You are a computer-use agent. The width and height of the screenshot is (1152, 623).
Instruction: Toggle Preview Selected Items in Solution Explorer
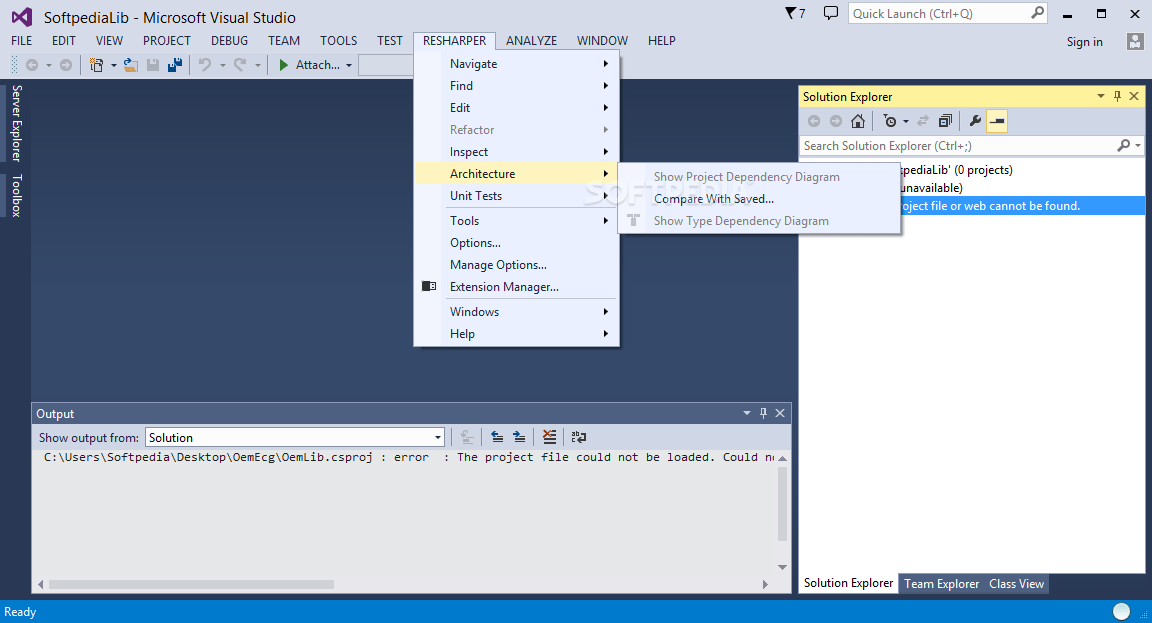pos(997,121)
